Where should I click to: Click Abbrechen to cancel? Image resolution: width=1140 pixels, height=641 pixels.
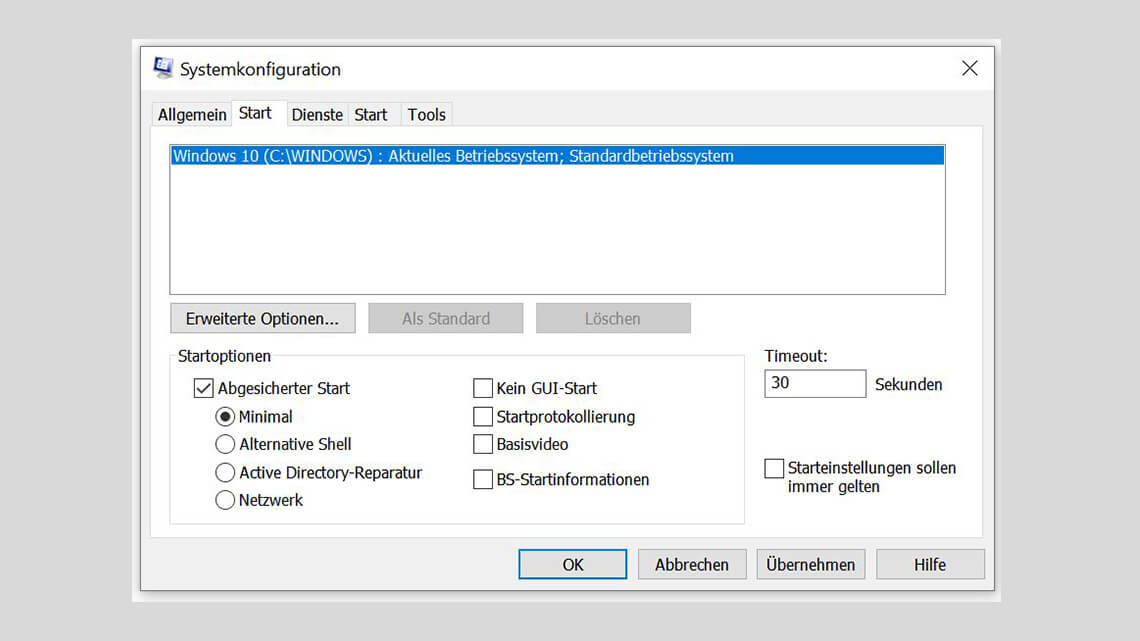(692, 565)
